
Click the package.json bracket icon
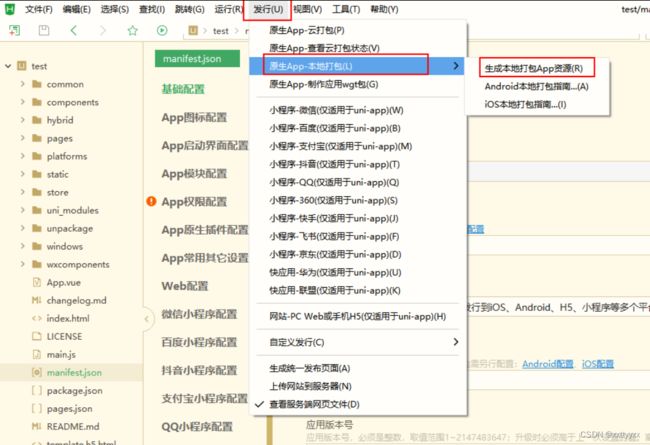coord(37,391)
